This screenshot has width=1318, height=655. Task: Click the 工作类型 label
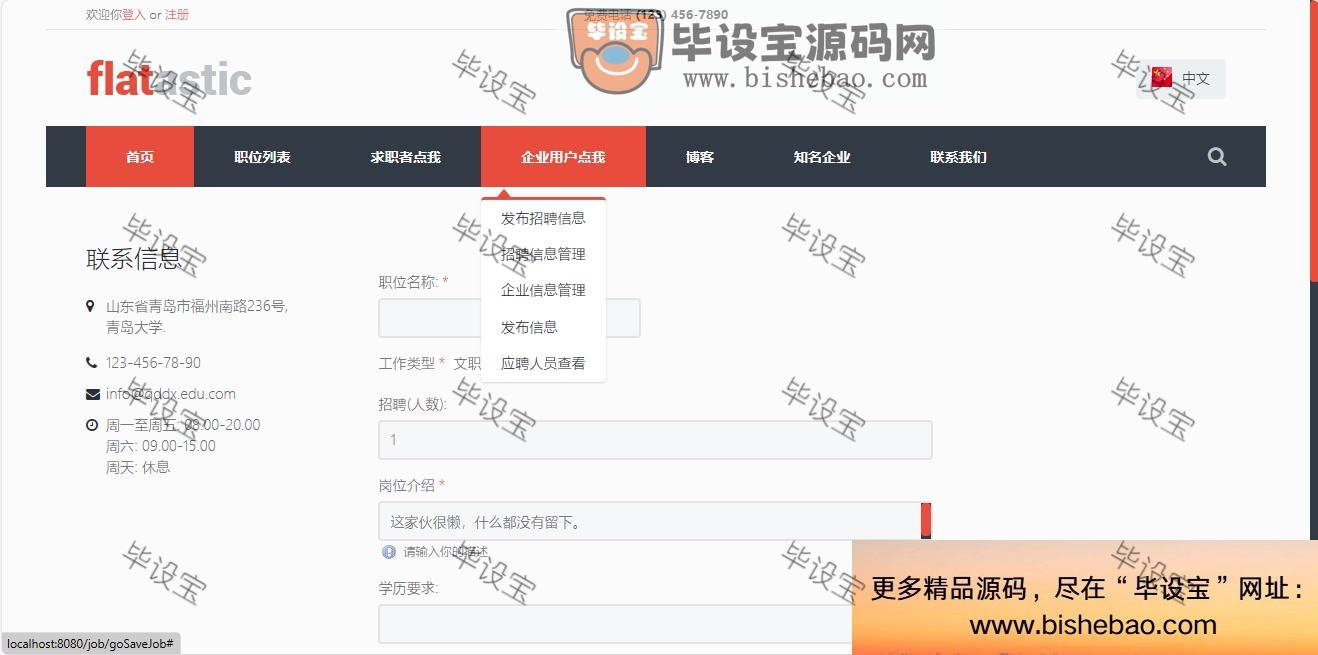(407, 363)
